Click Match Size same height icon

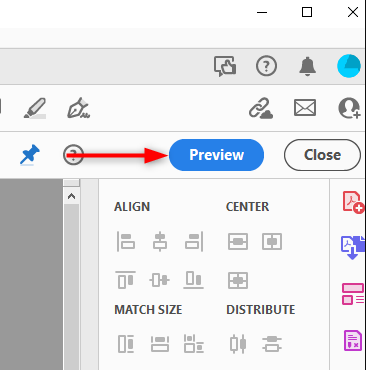[126, 344]
